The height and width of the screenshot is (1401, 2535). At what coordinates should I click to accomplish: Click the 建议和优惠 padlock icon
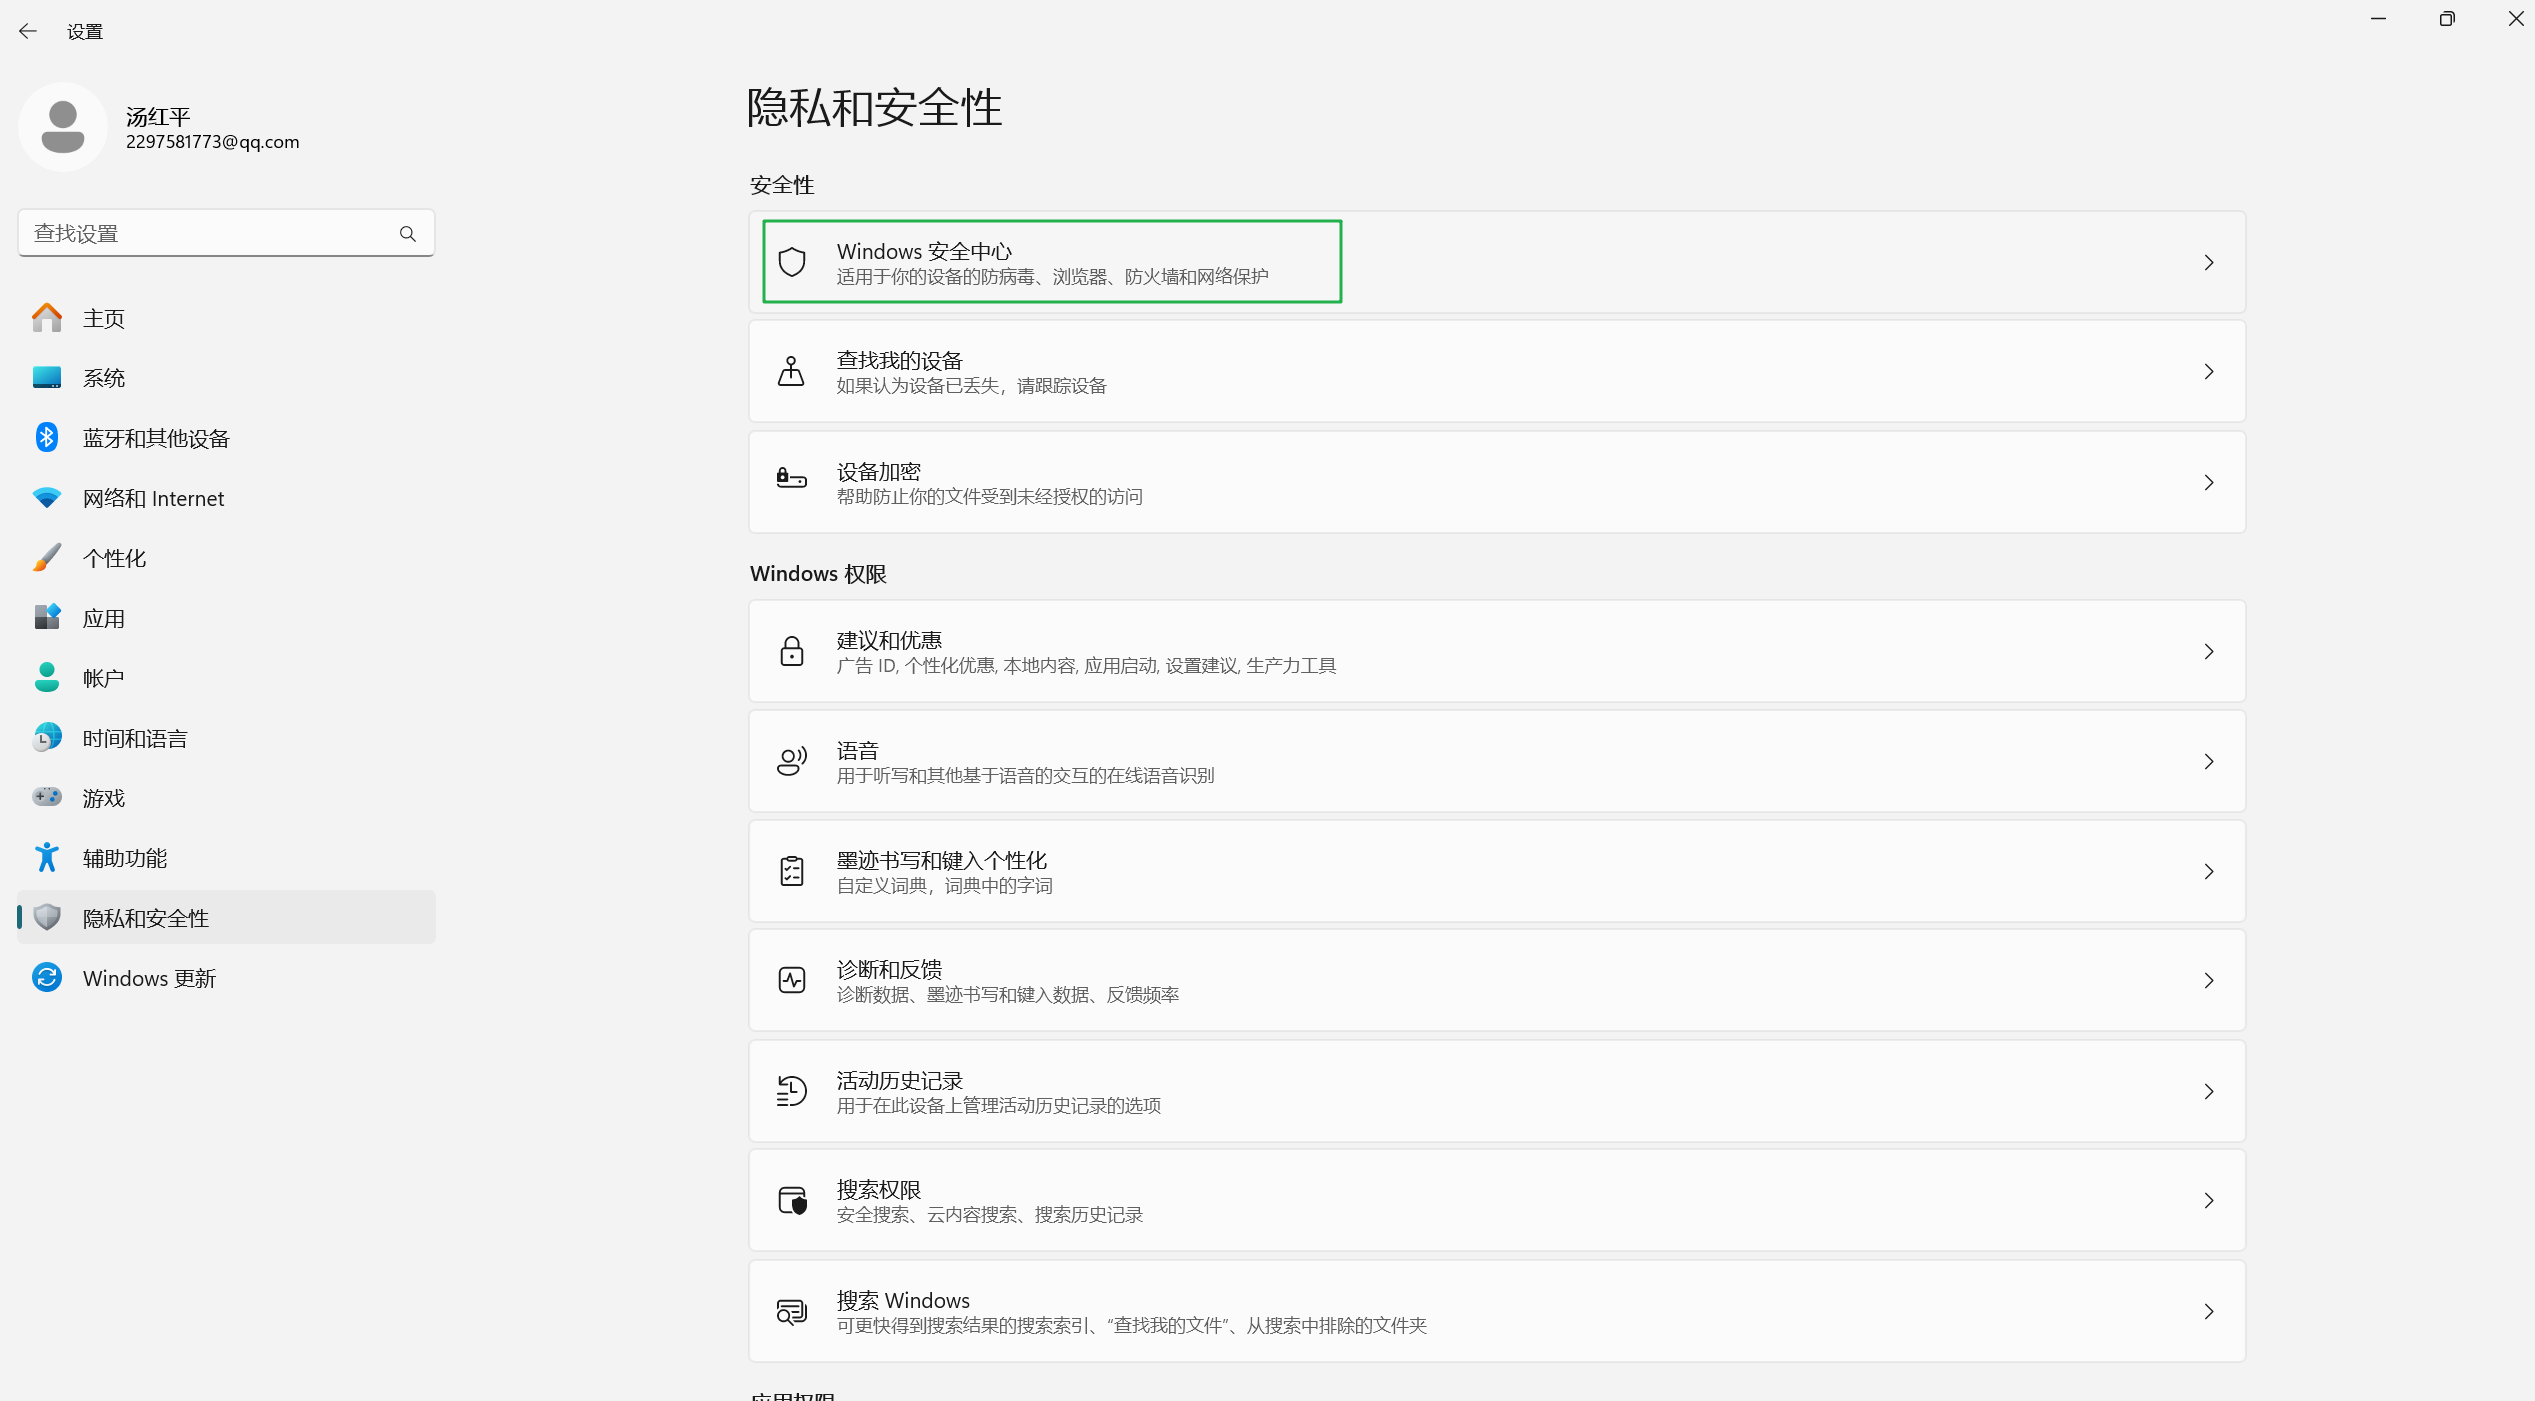coord(792,652)
